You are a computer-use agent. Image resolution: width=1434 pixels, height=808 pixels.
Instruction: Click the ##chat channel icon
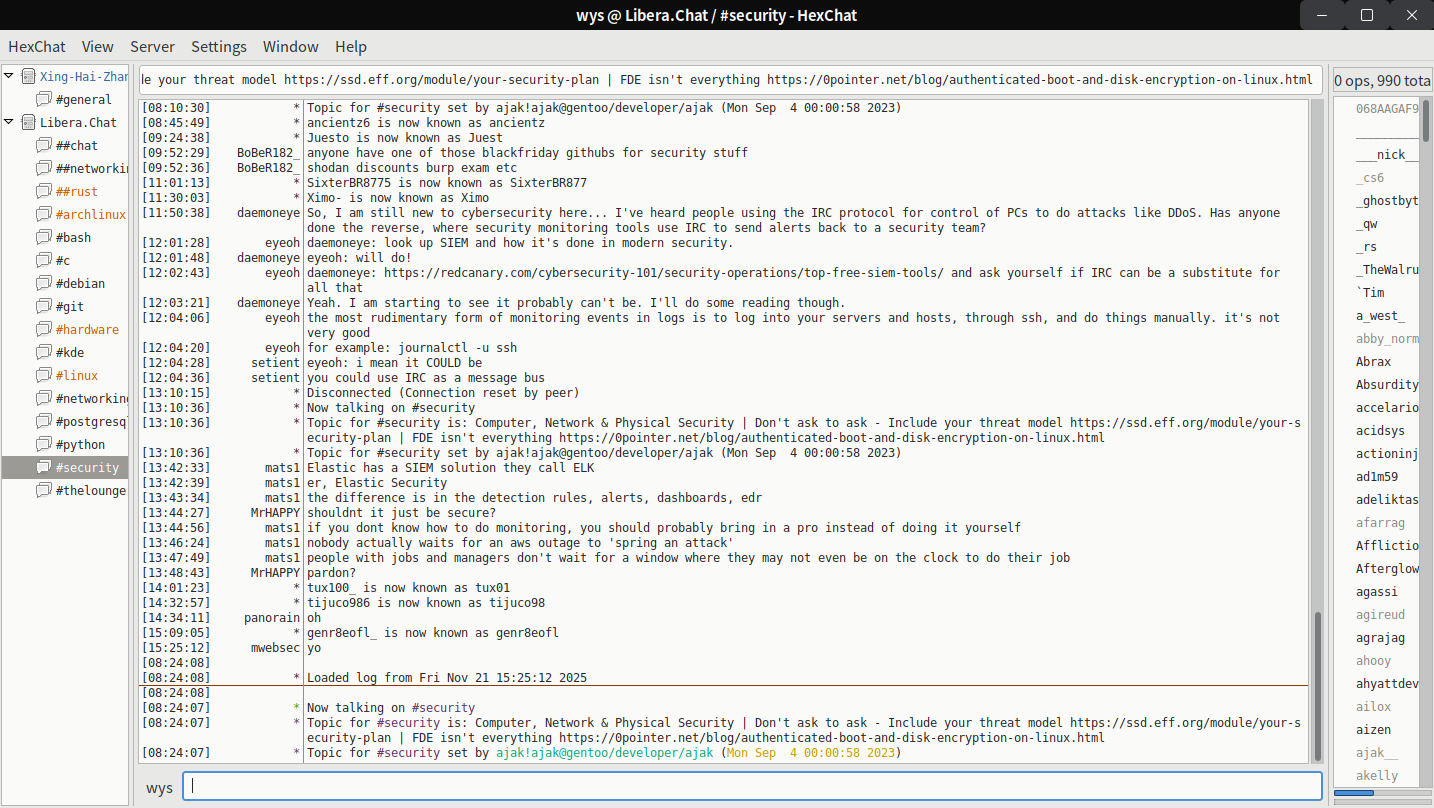coord(43,145)
